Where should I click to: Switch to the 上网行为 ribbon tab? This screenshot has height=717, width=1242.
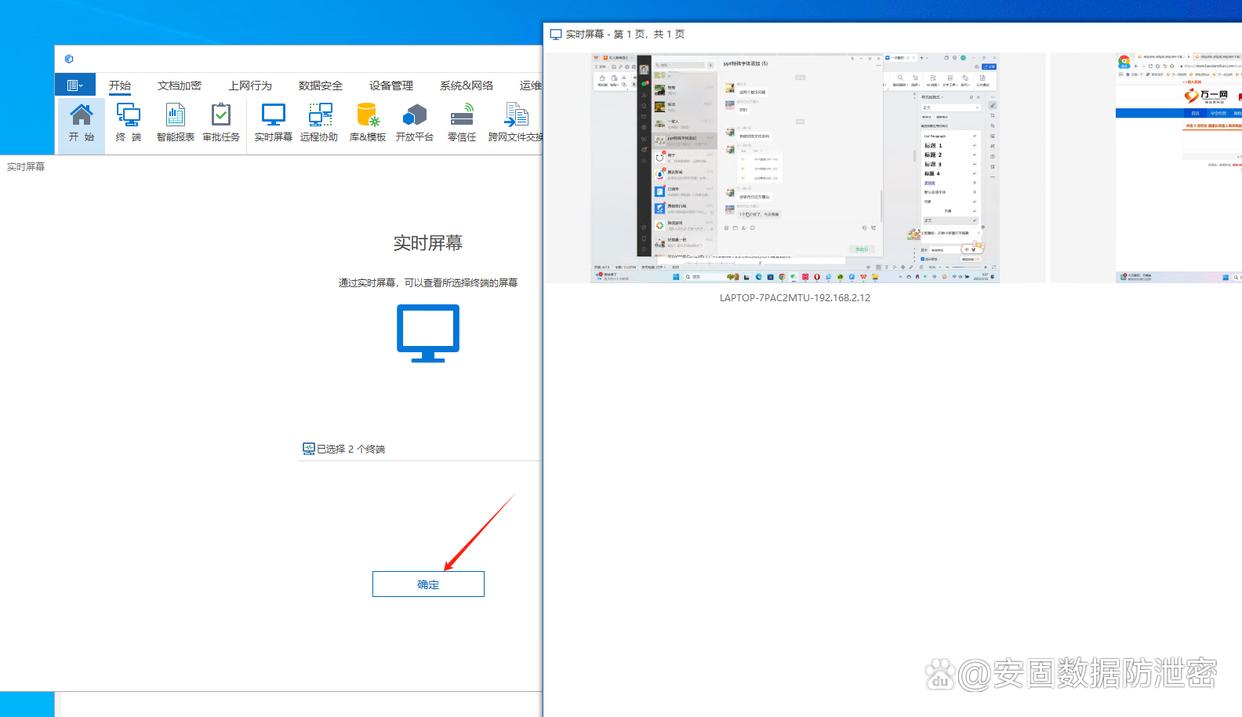[x=250, y=85]
